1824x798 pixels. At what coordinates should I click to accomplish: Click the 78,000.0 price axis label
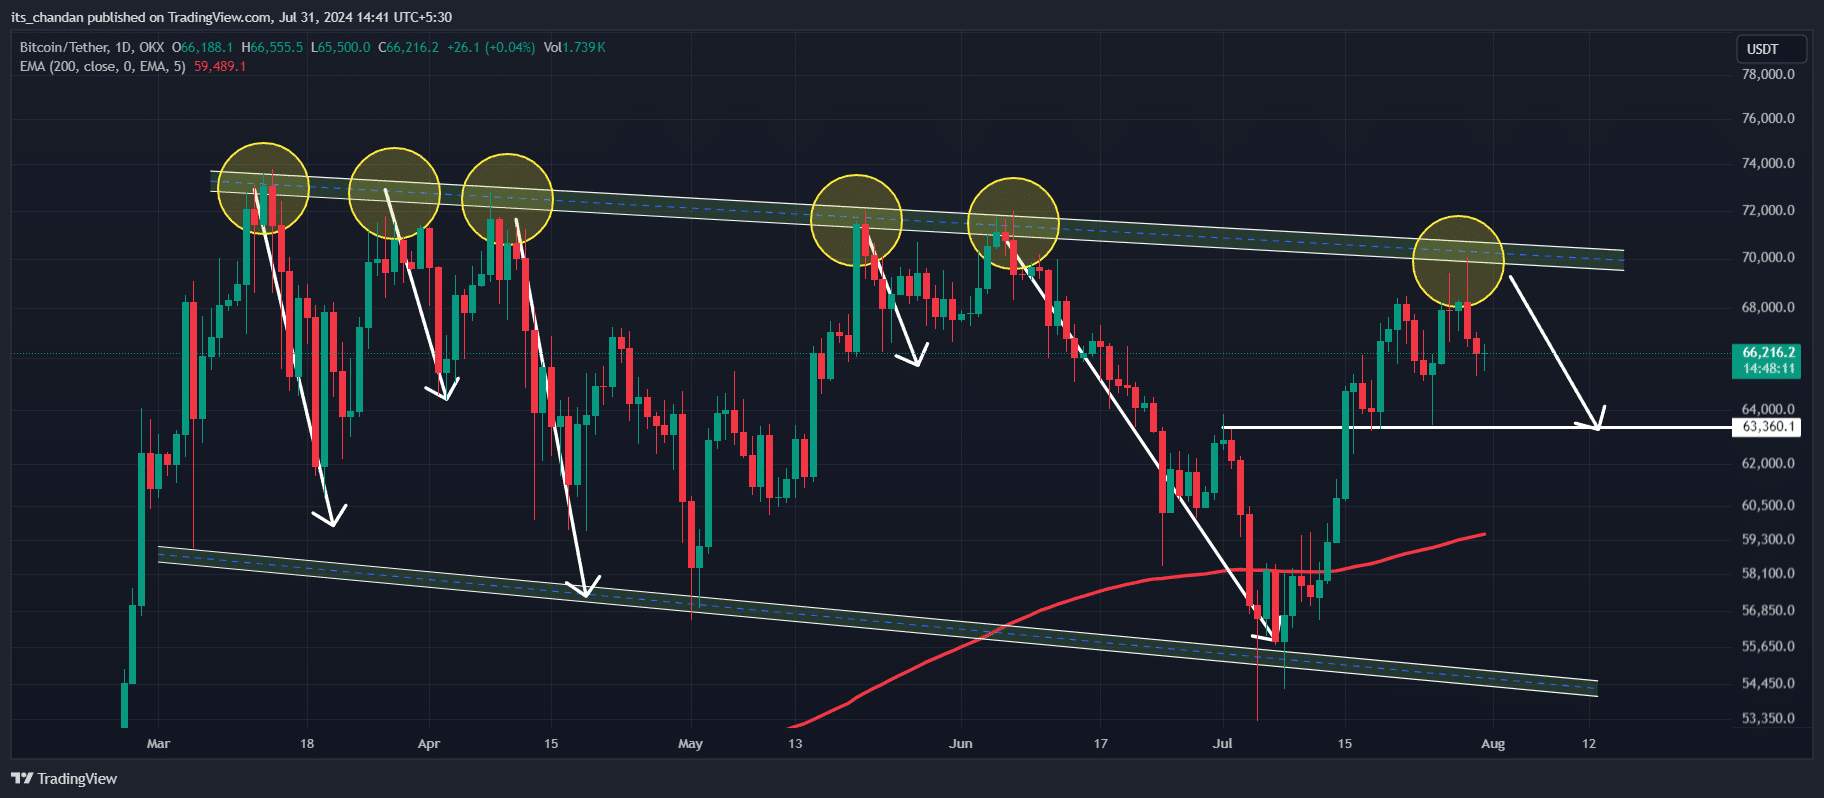point(1768,74)
